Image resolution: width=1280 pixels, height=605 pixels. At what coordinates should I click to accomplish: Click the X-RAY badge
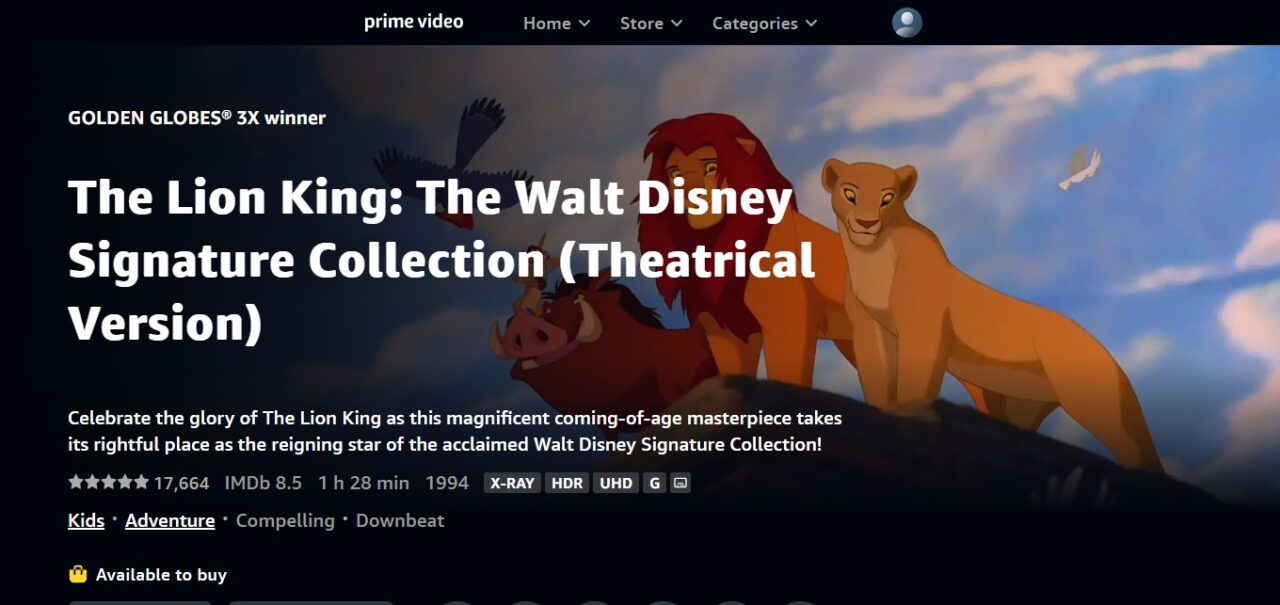pos(512,483)
